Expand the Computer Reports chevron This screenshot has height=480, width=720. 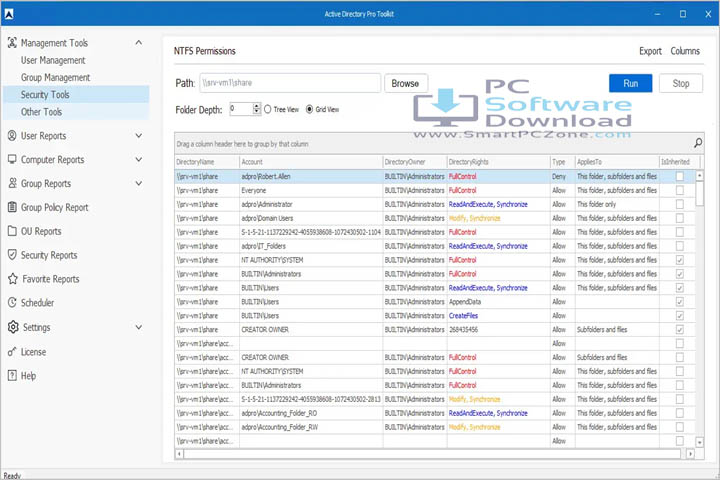139,159
